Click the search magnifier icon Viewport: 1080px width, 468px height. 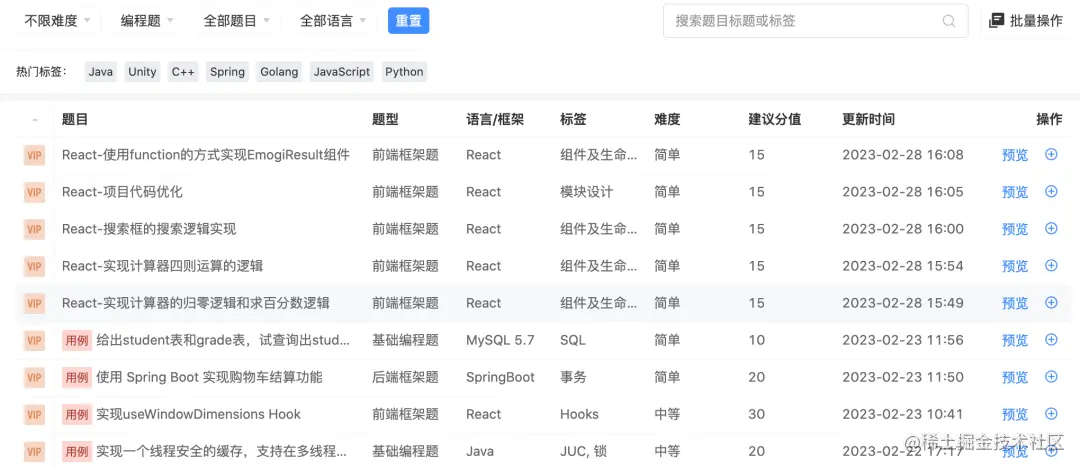[x=948, y=21]
